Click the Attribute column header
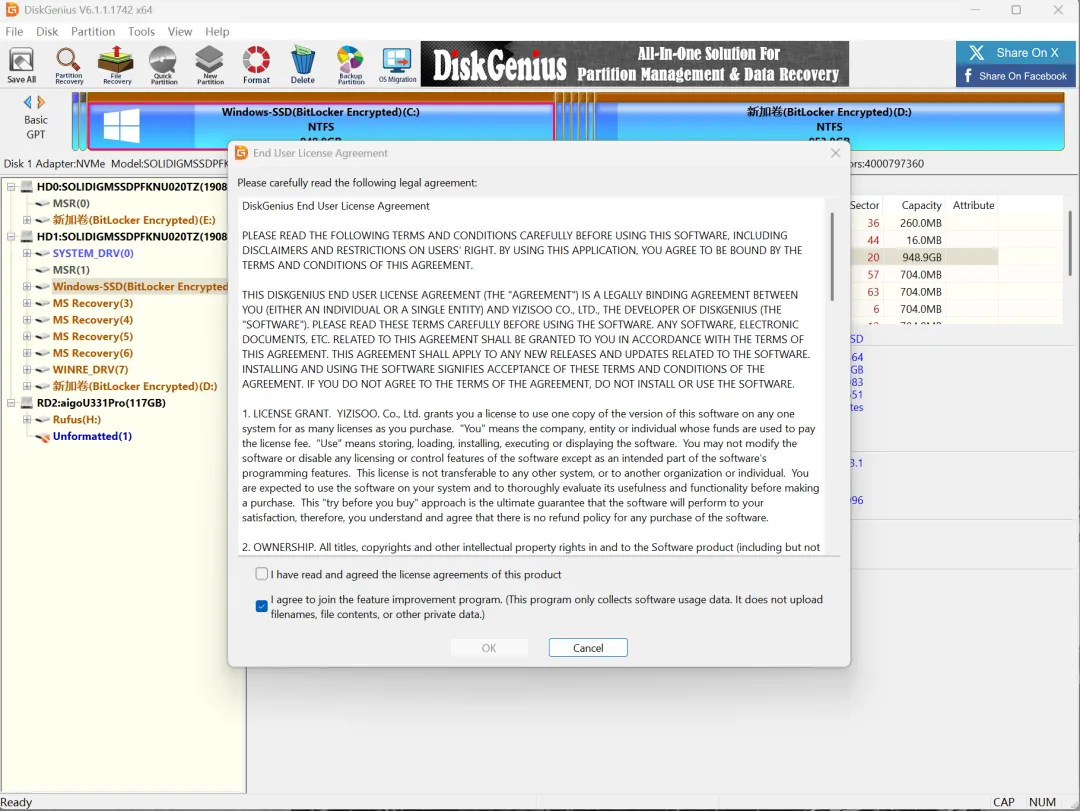This screenshot has width=1080, height=811. (973, 205)
